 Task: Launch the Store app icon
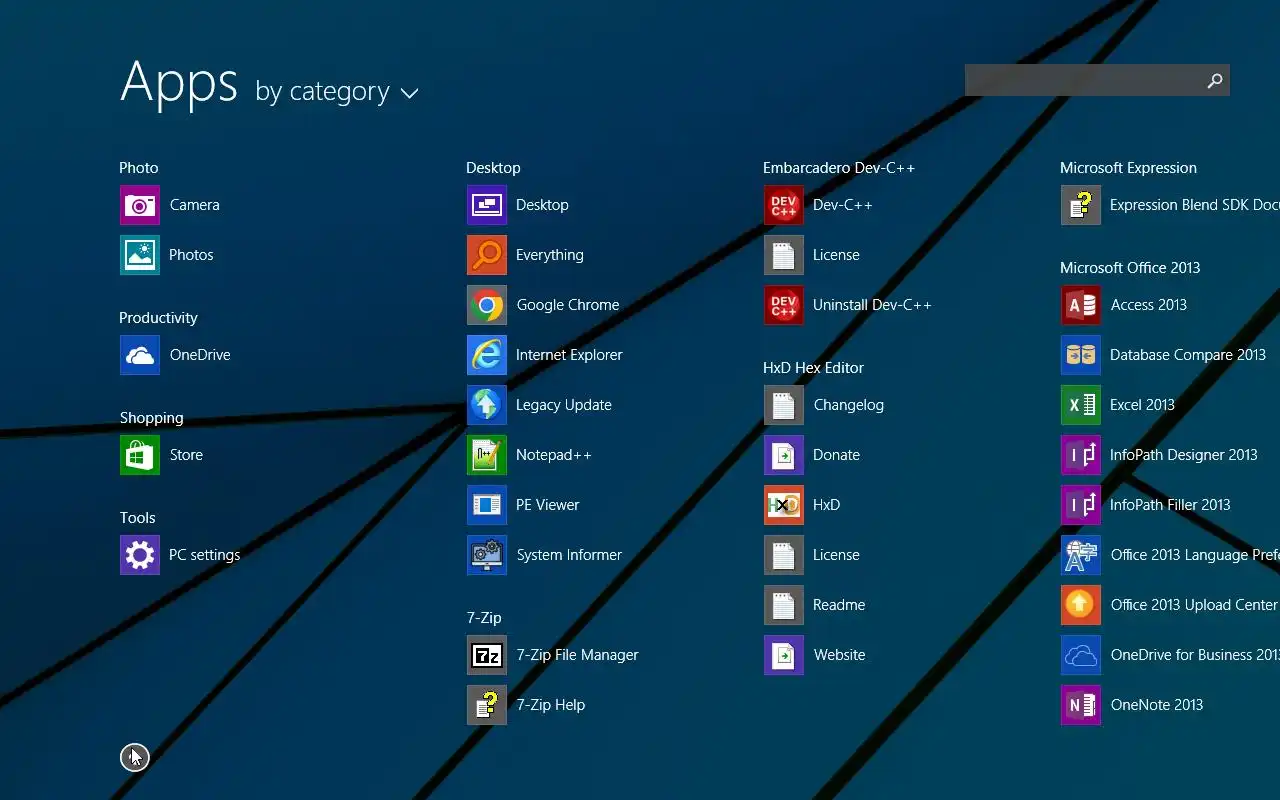(x=140, y=455)
